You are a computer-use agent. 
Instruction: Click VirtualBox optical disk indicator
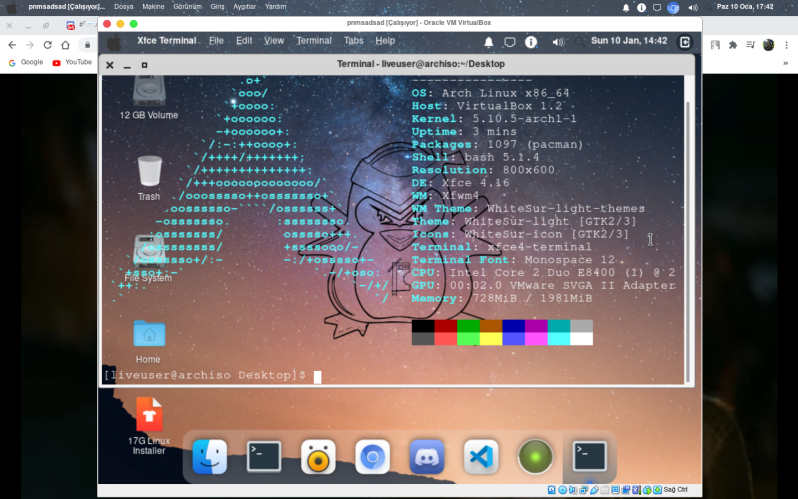click(x=562, y=490)
